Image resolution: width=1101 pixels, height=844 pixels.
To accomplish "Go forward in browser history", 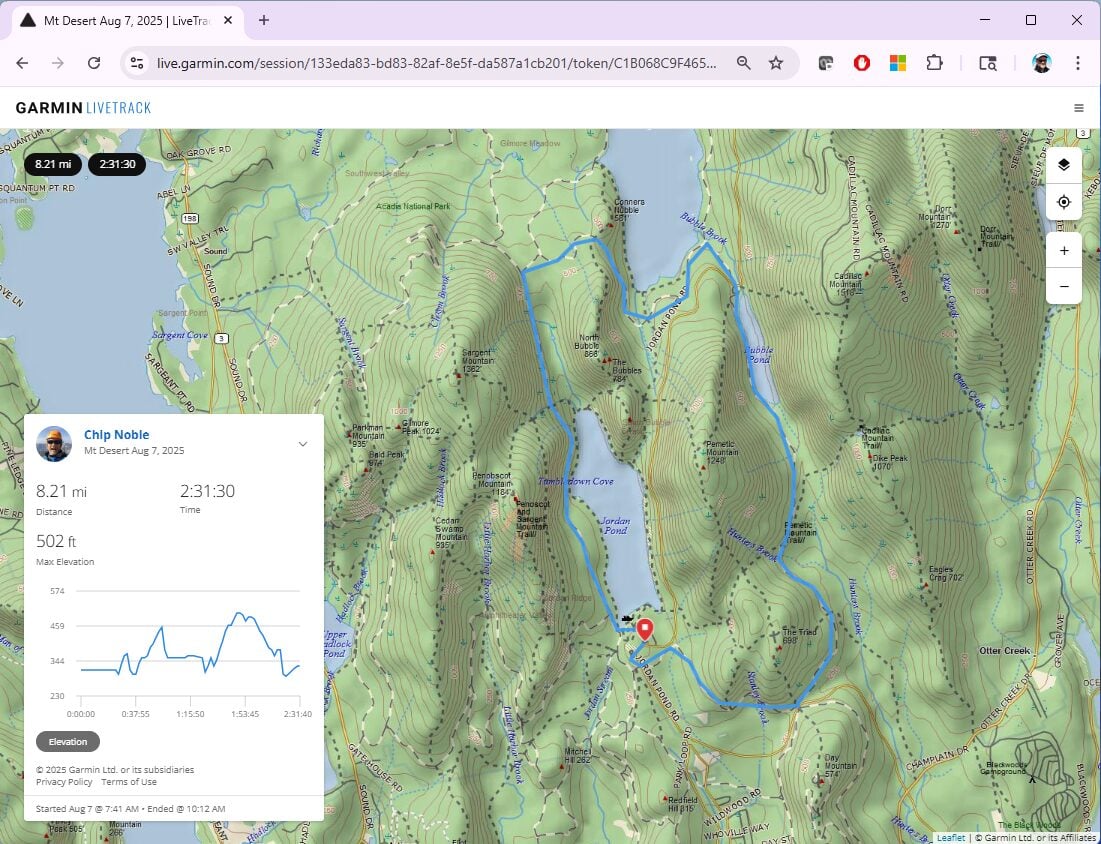I will 58,63.
